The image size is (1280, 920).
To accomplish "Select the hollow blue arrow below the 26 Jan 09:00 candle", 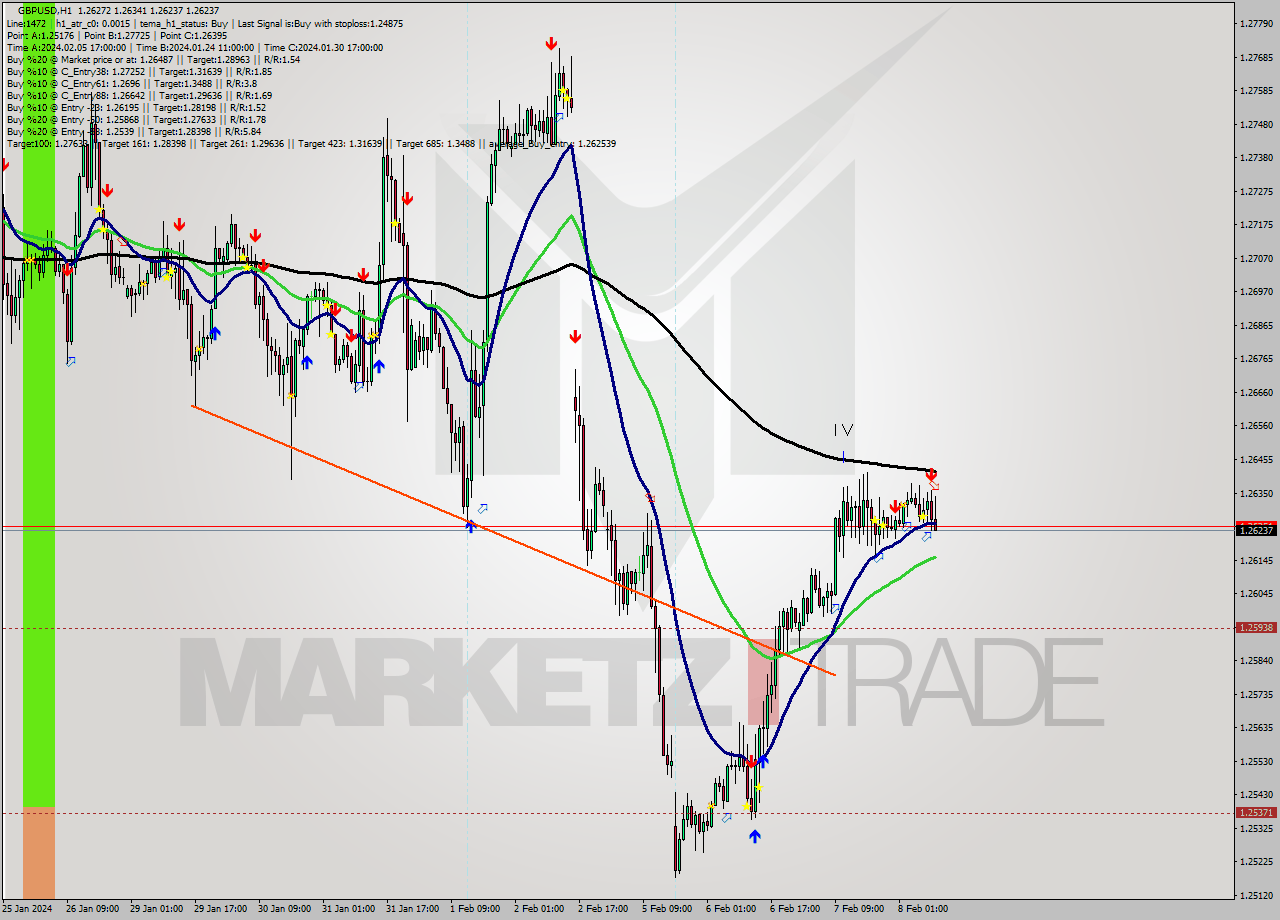I will coord(70,361).
